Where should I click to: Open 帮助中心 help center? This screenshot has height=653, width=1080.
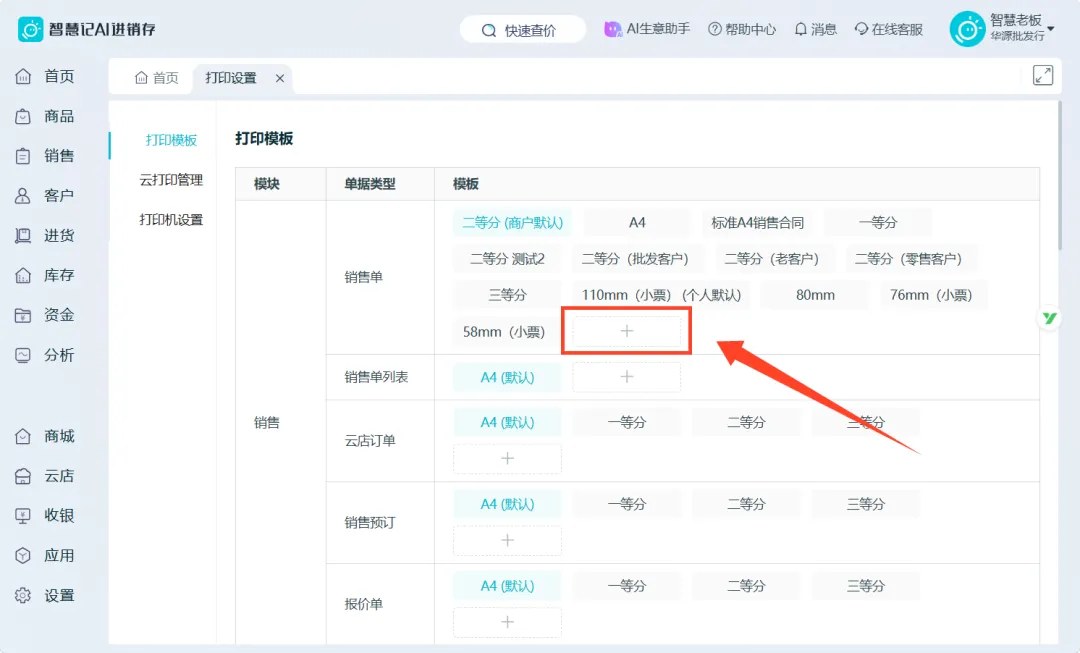742,29
